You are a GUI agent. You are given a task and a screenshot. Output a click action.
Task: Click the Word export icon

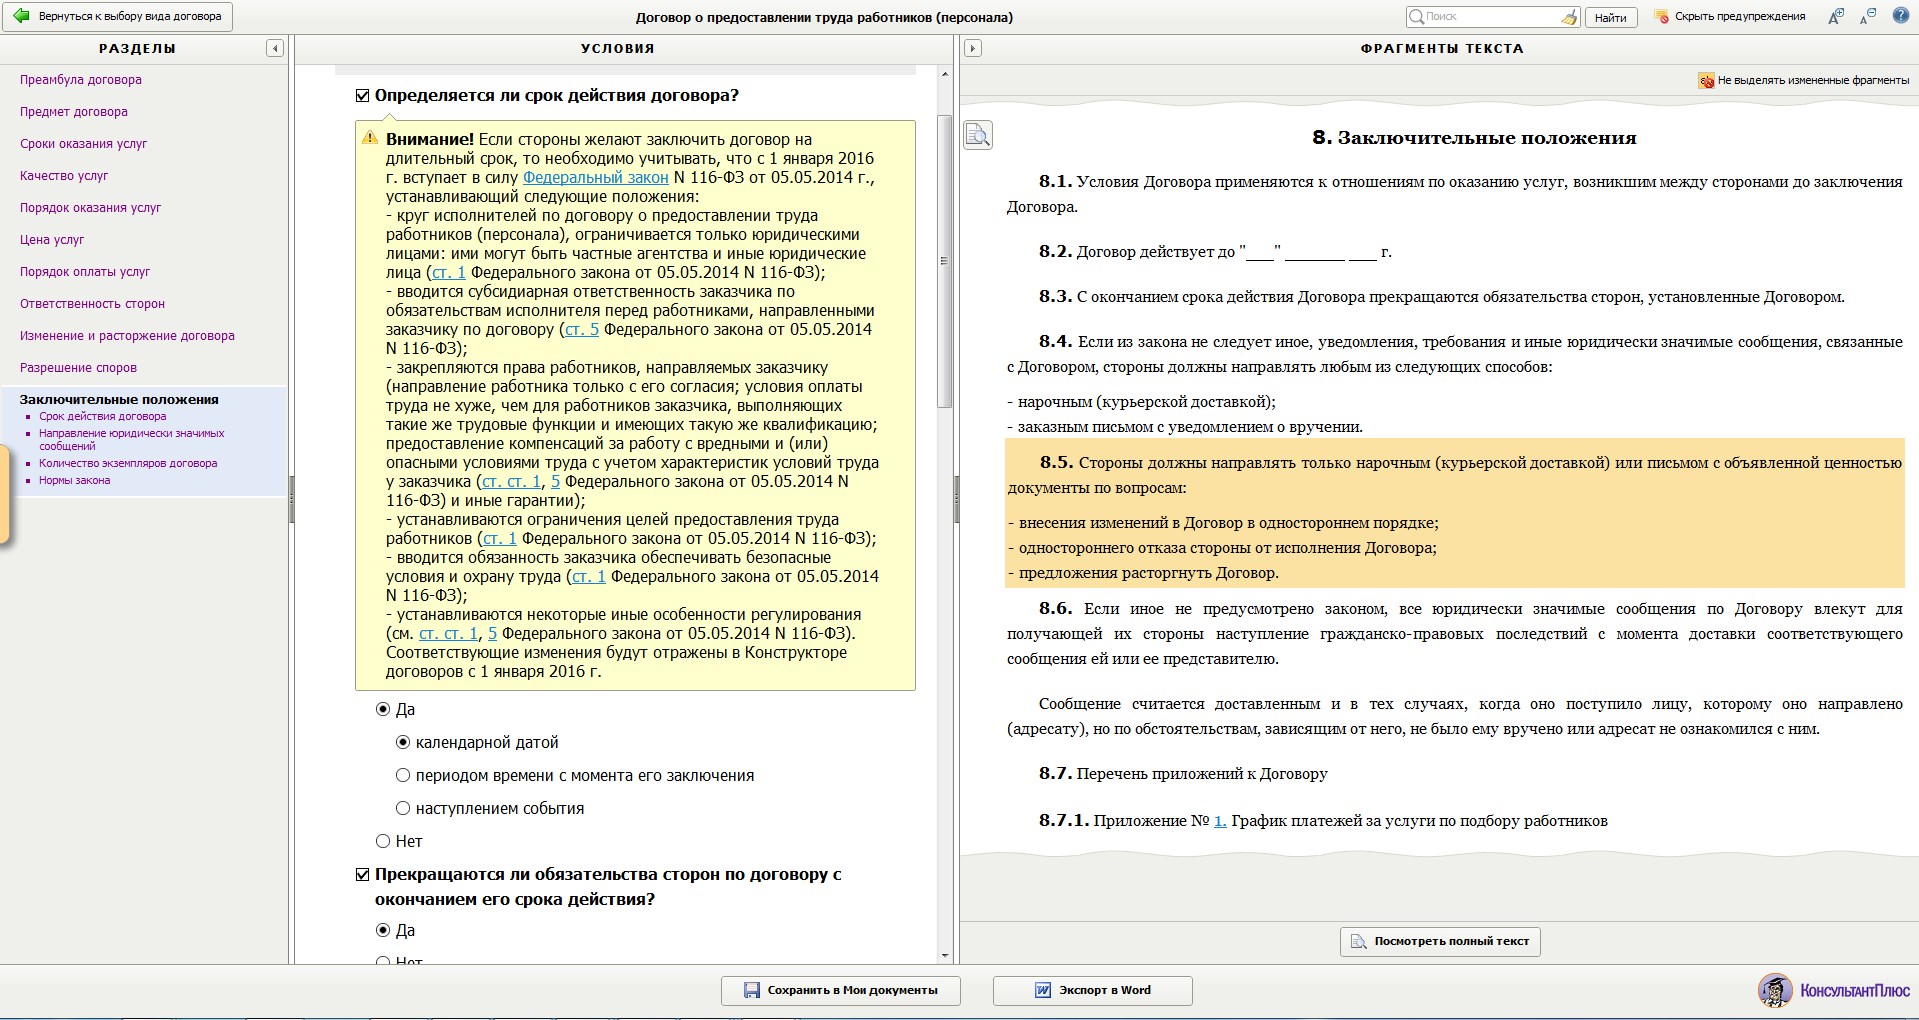[x=1042, y=990]
